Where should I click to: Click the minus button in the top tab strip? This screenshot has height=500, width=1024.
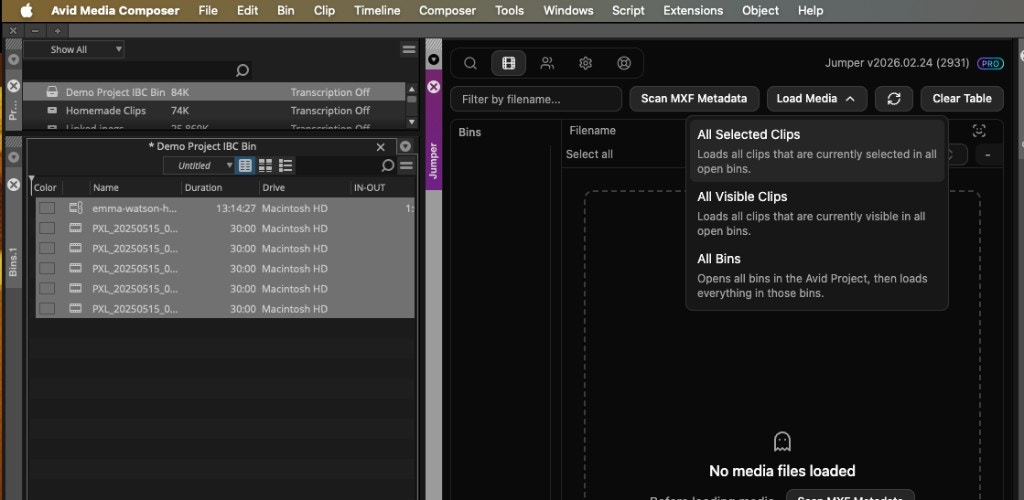(35, 31)
